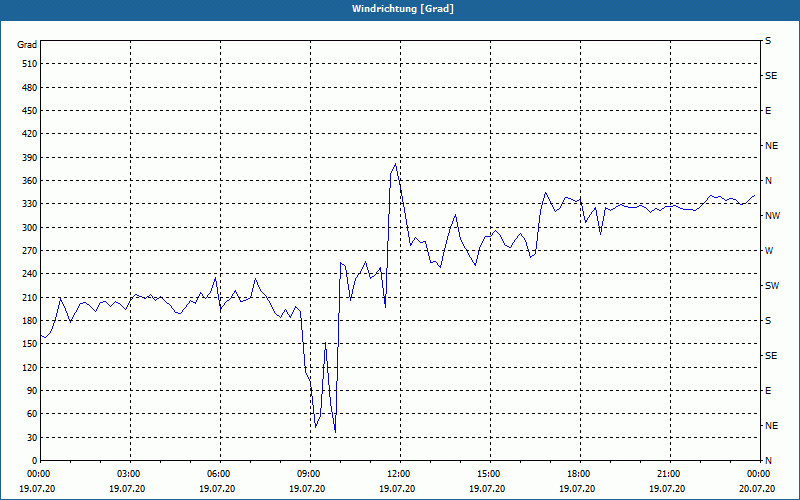Select the SW compass label
This screenshot has height=500, width=800.
(x=772, y=286)
